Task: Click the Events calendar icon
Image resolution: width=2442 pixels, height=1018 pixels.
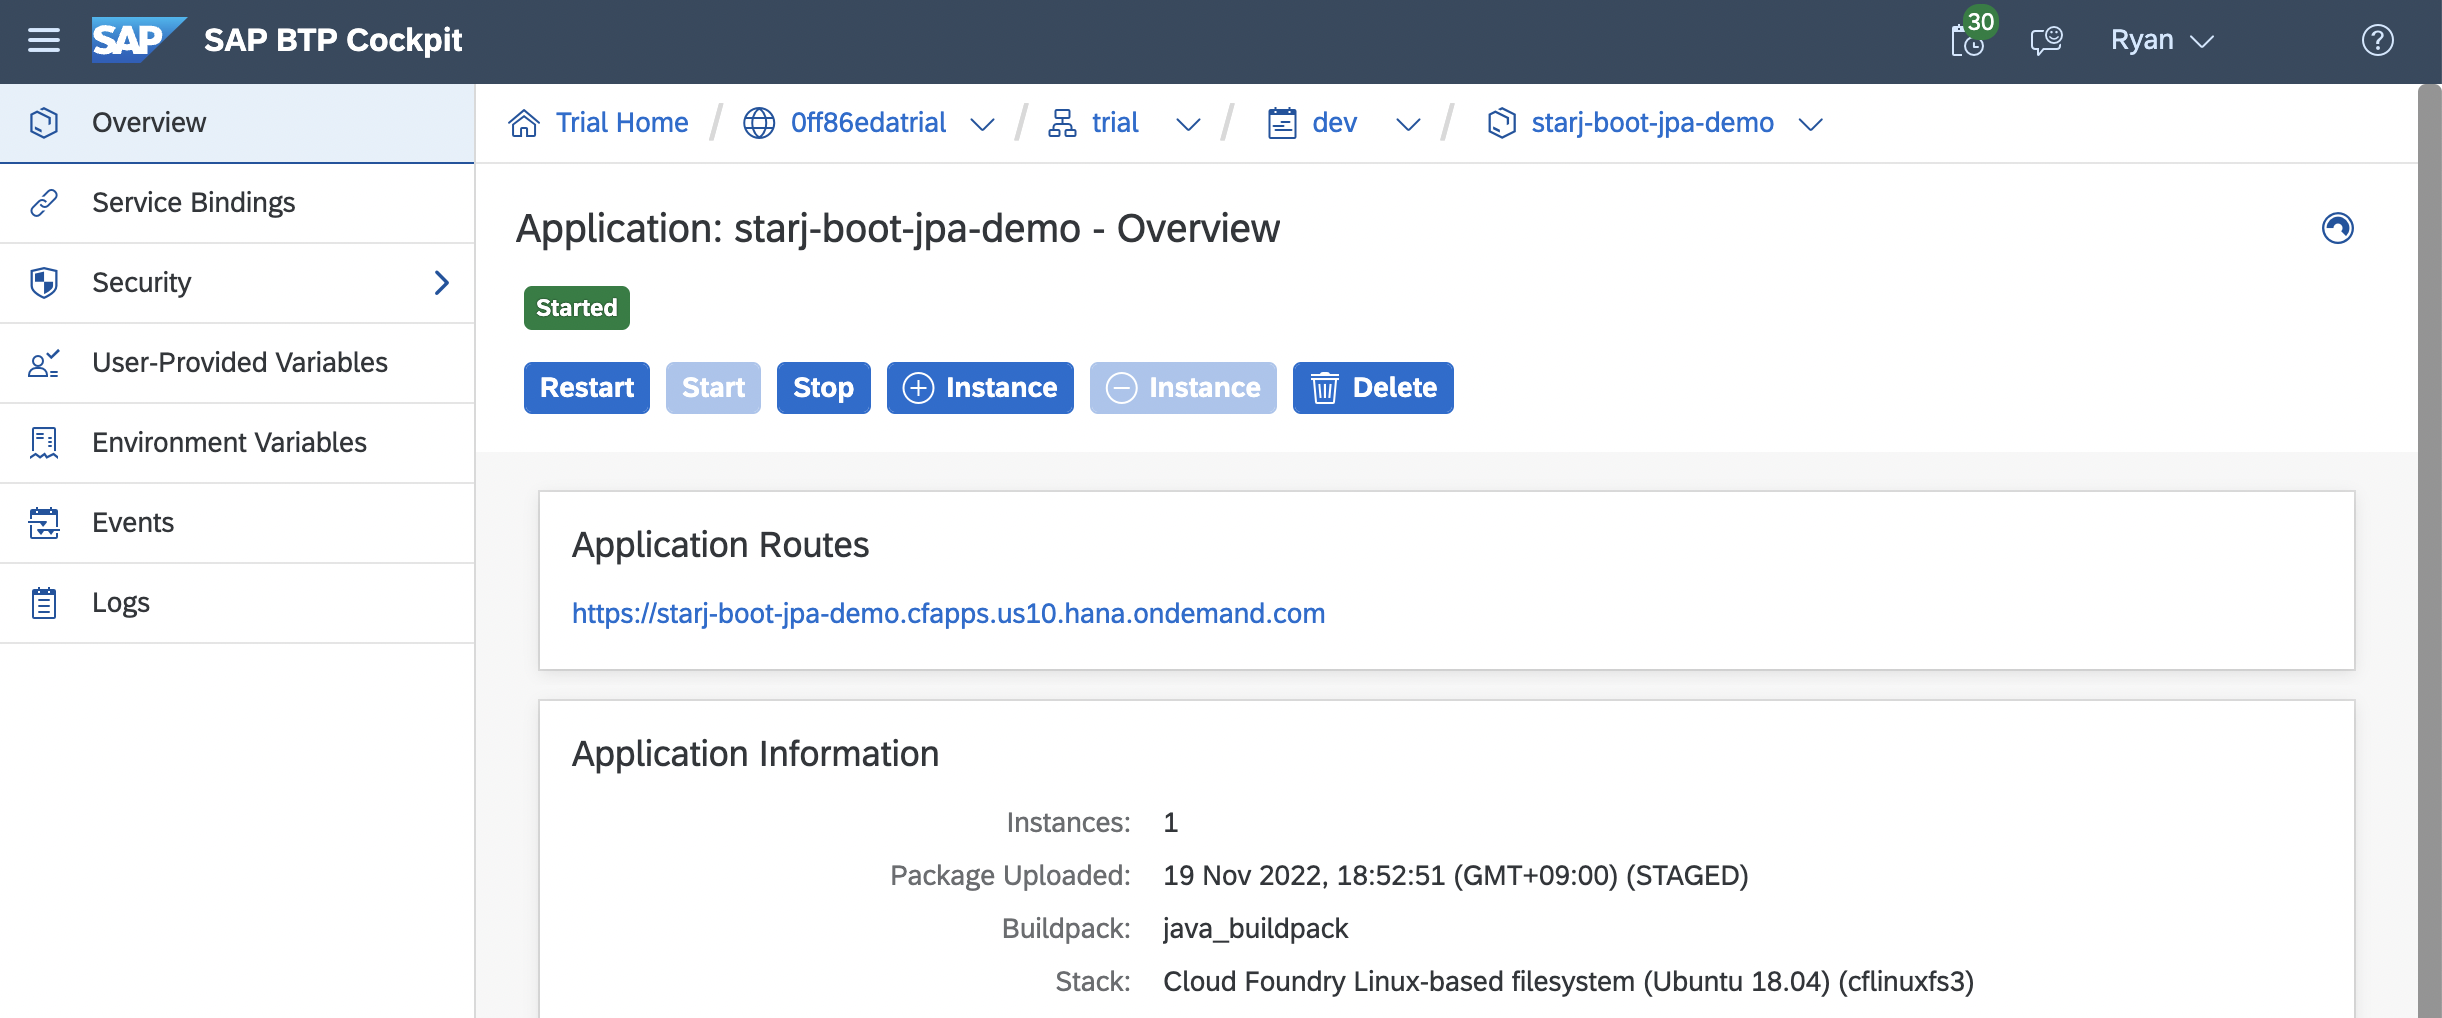Action: [44, 522]
